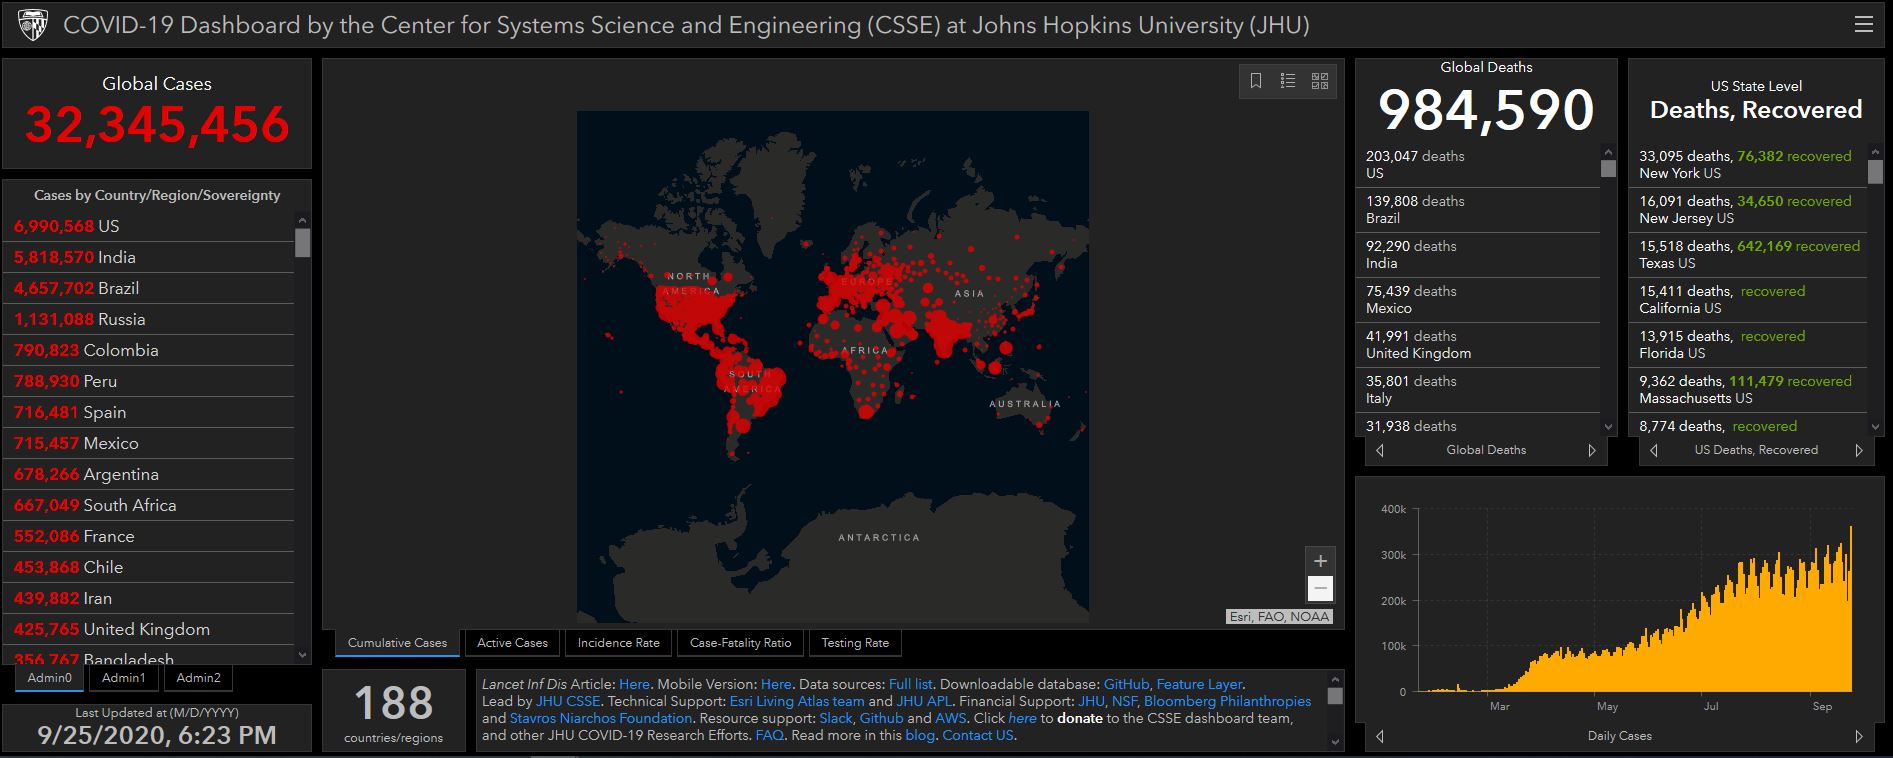Open the FAQ link
Screen dimensions: 1893x758
pos(769,735)
